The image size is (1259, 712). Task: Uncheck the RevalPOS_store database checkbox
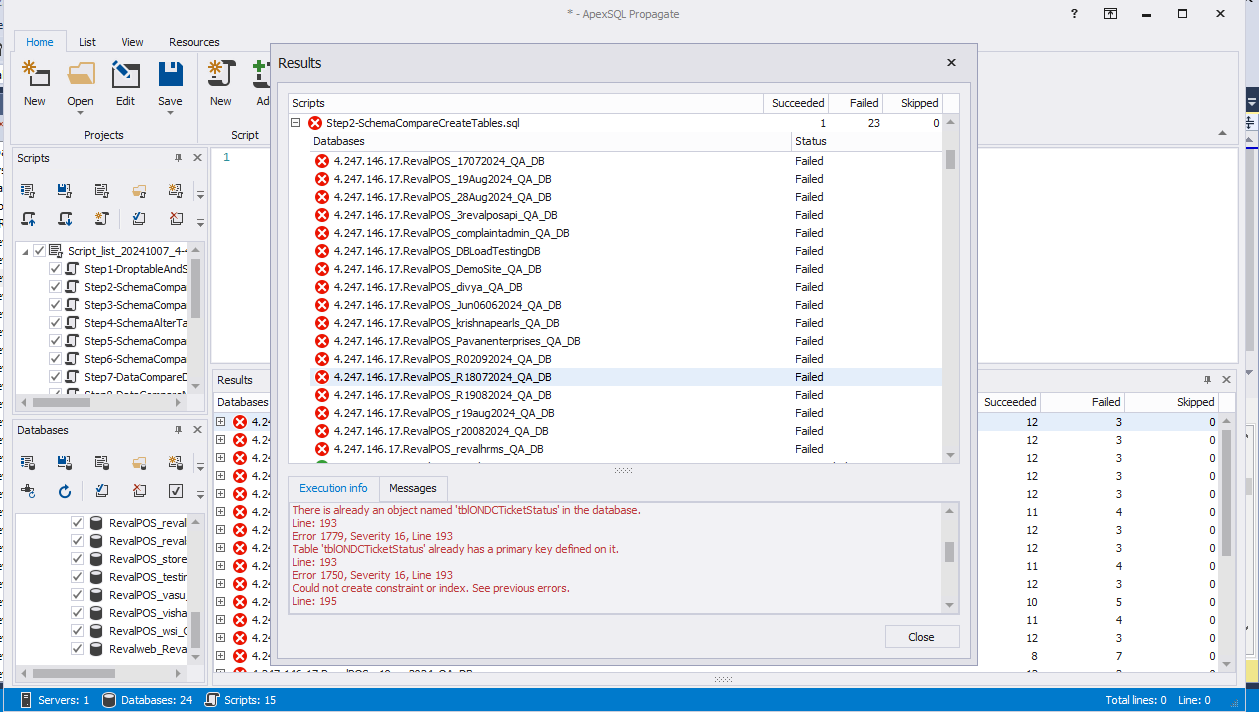coord(77,559)
